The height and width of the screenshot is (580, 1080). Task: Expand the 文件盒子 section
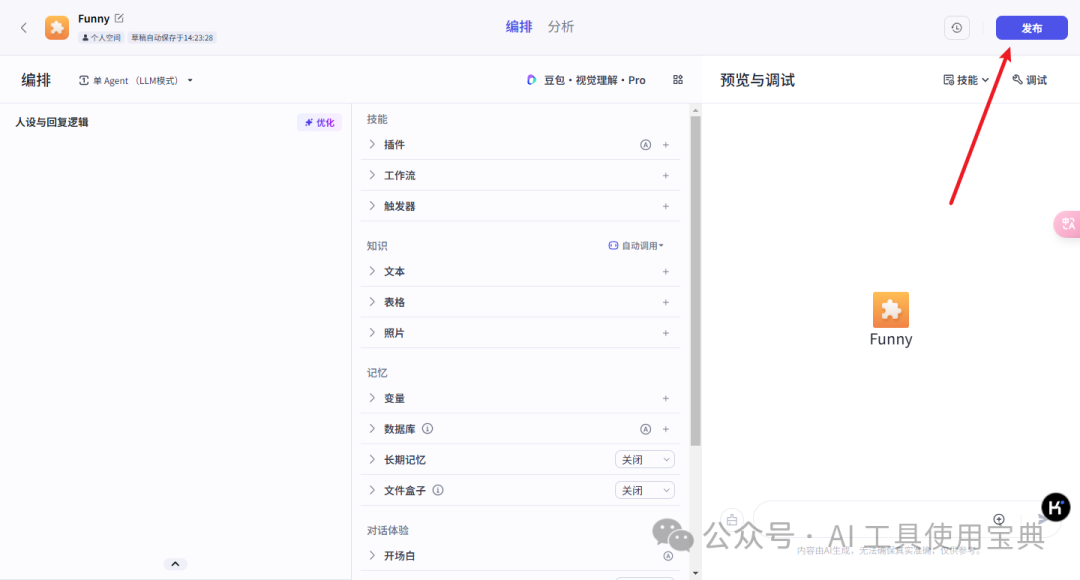[372, 490]
